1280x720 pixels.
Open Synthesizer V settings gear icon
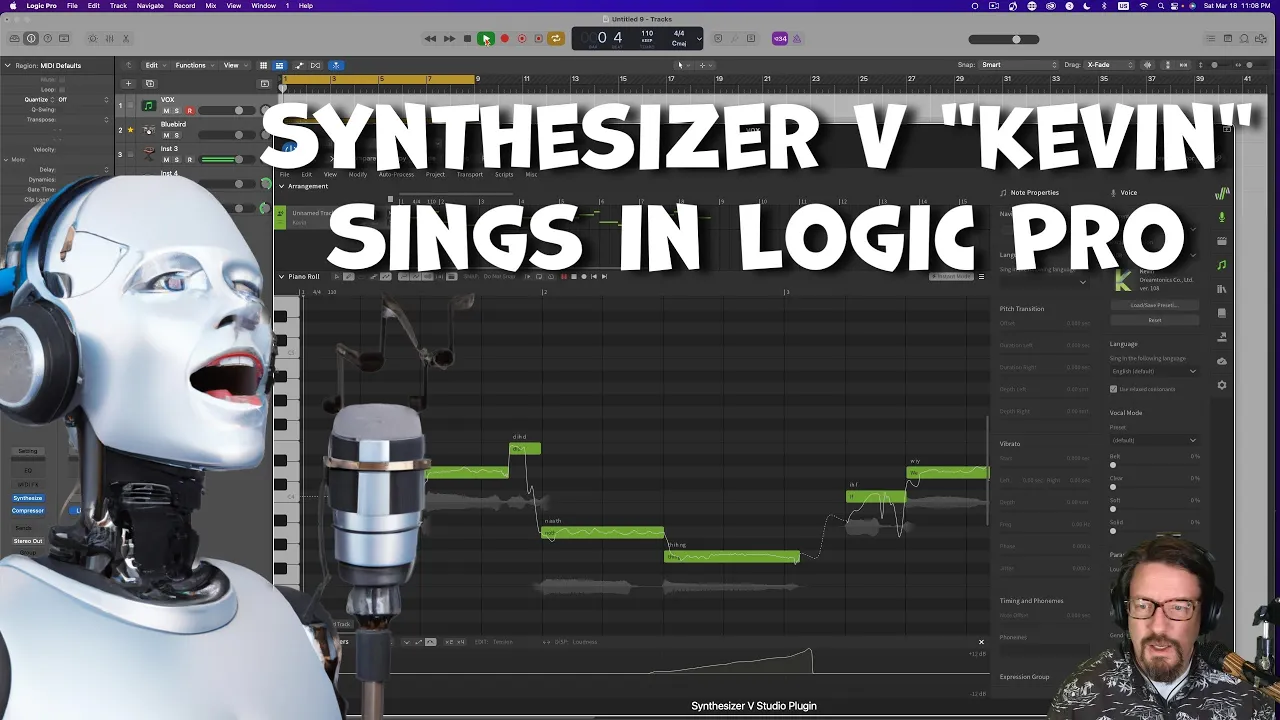[1222, 385]
